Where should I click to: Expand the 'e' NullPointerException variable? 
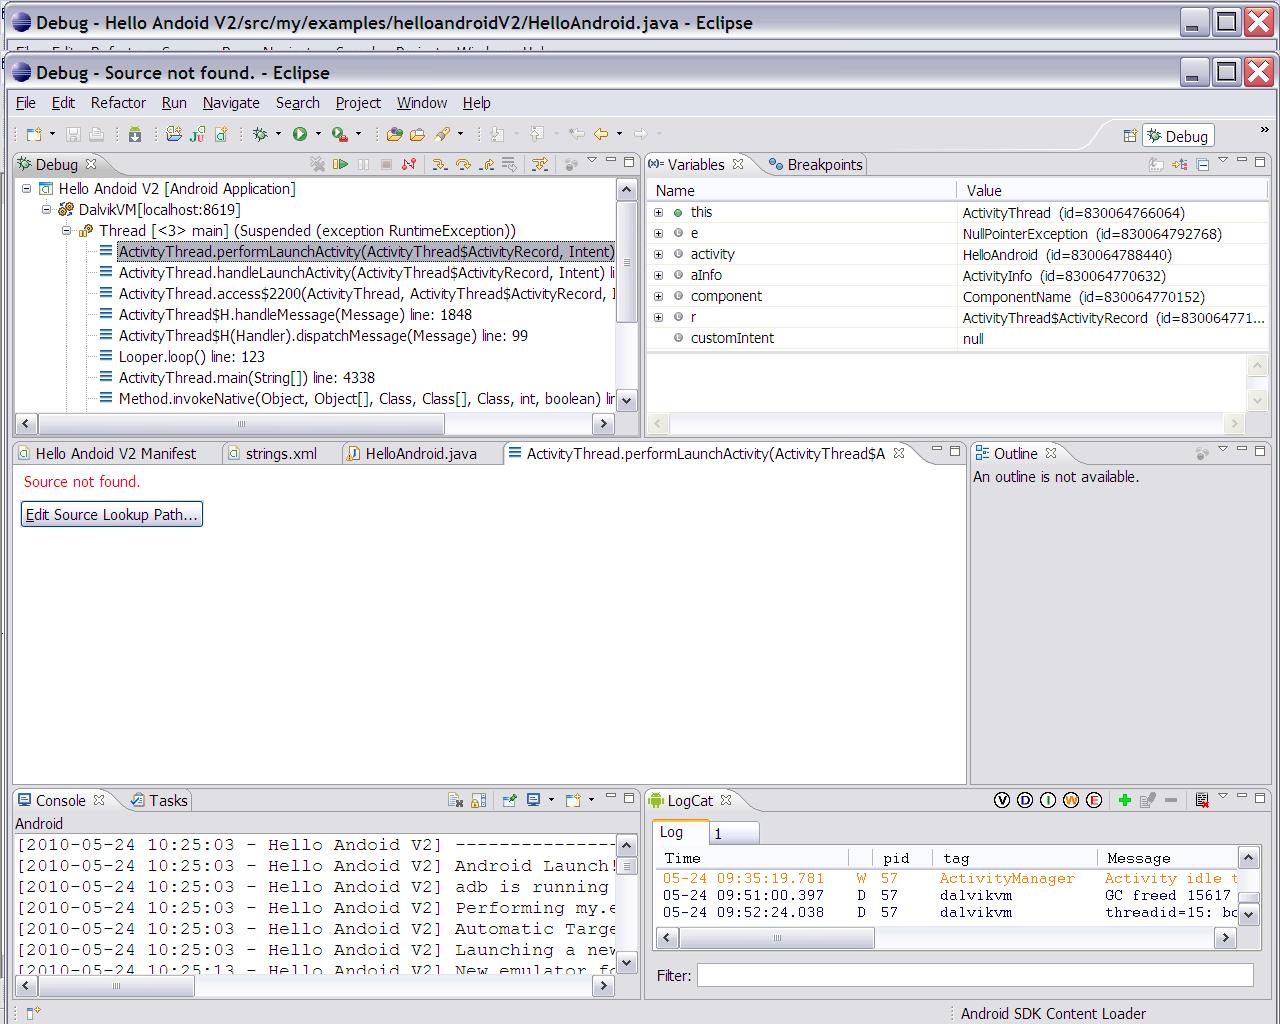click(x=658, y=233)
